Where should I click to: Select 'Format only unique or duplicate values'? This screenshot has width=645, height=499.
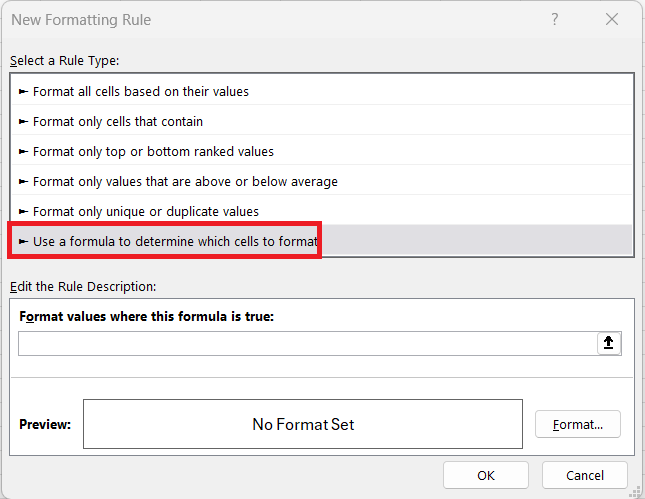point(322,211)
